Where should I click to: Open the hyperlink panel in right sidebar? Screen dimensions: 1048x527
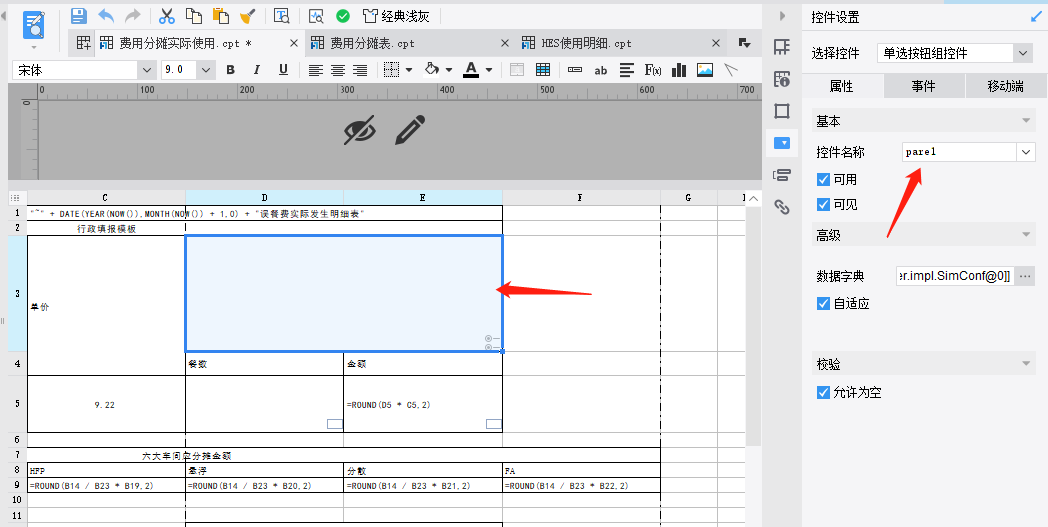782,207
